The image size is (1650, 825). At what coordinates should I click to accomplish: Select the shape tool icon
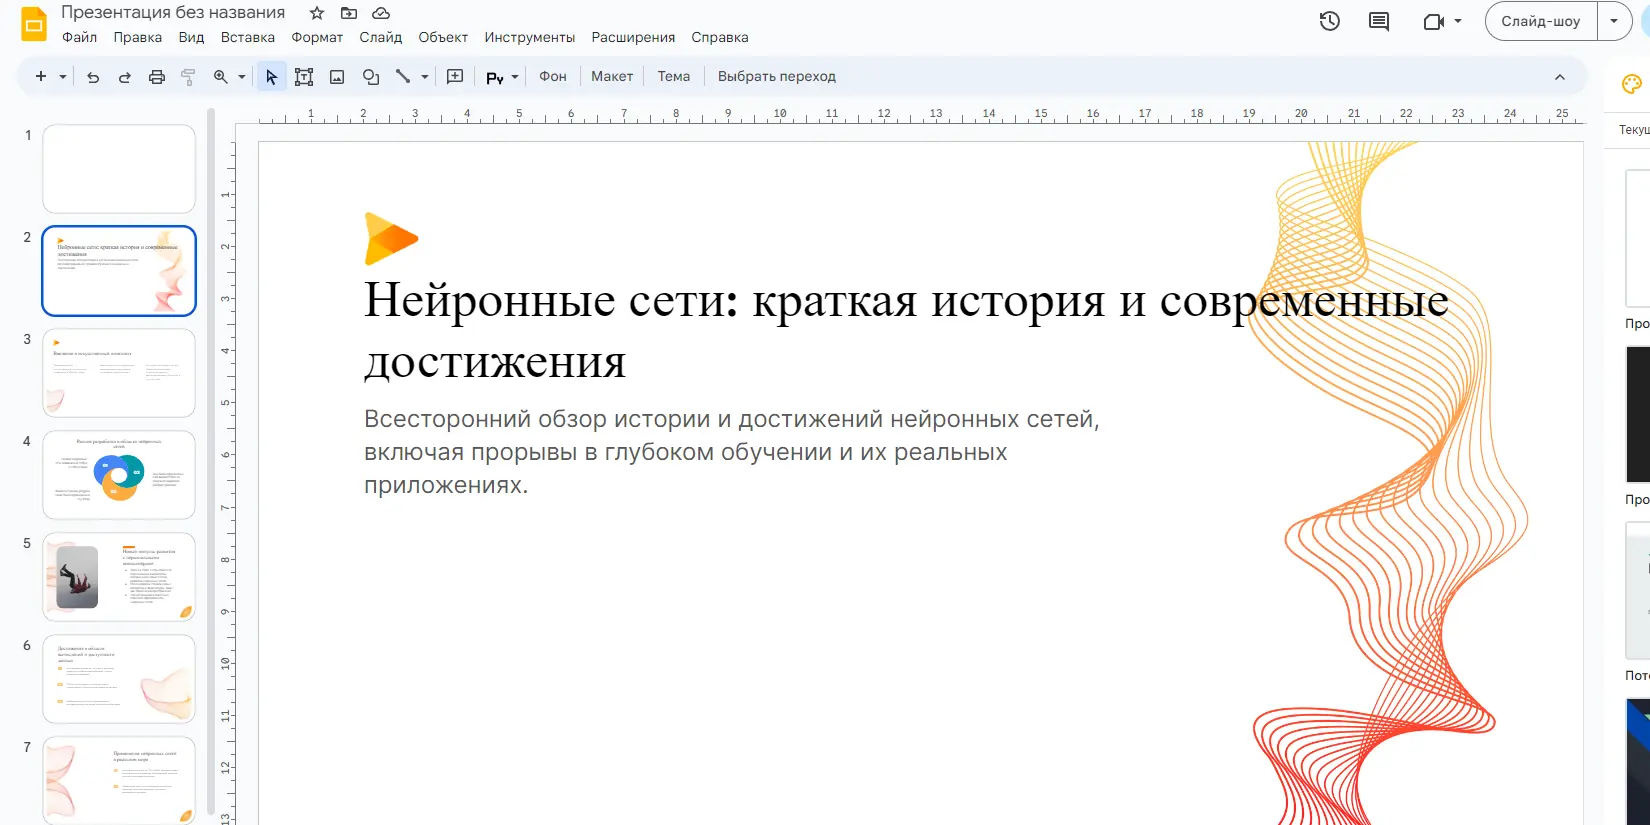click(371, 77)
